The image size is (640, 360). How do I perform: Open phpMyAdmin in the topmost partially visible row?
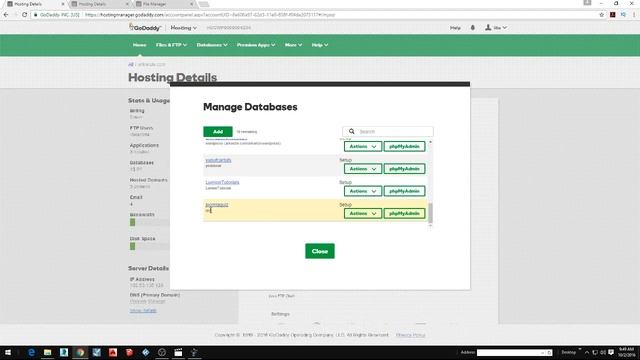pyautogui.click(x=404, y=146)
